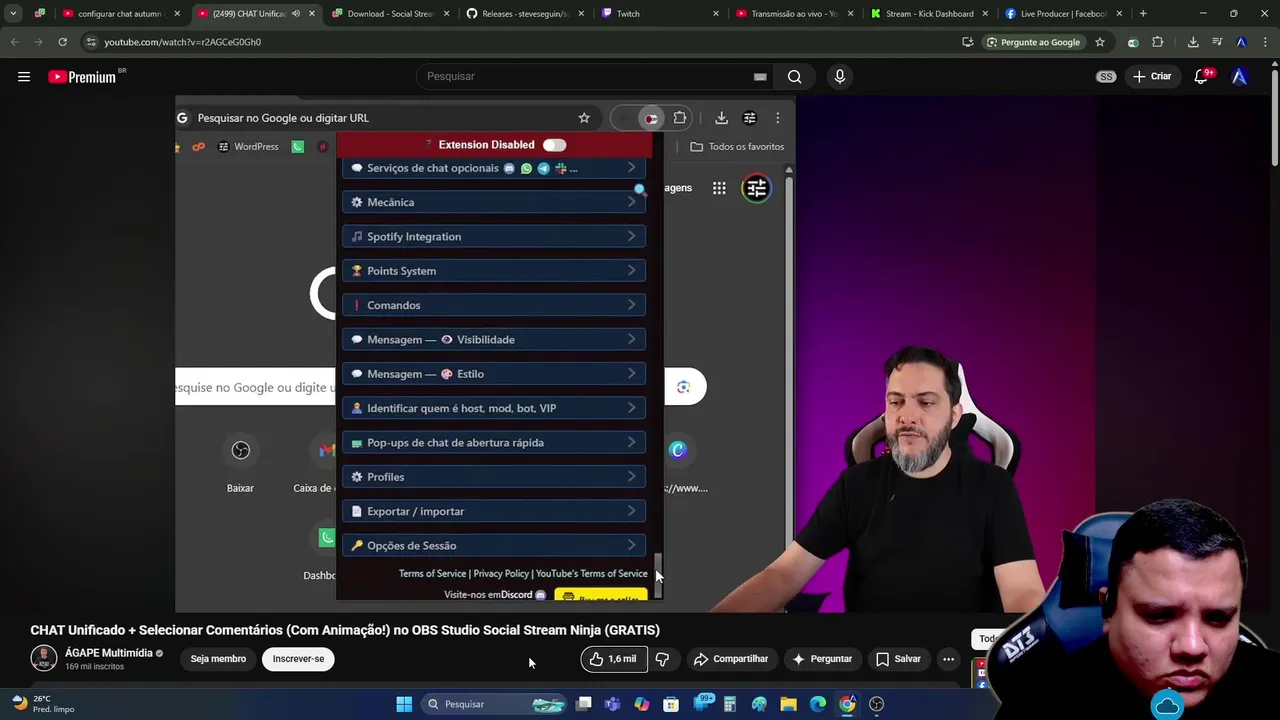Open OBS Studio from the taskbar
This screenshot has height=720, width=1280.
(x=877, y=704)
